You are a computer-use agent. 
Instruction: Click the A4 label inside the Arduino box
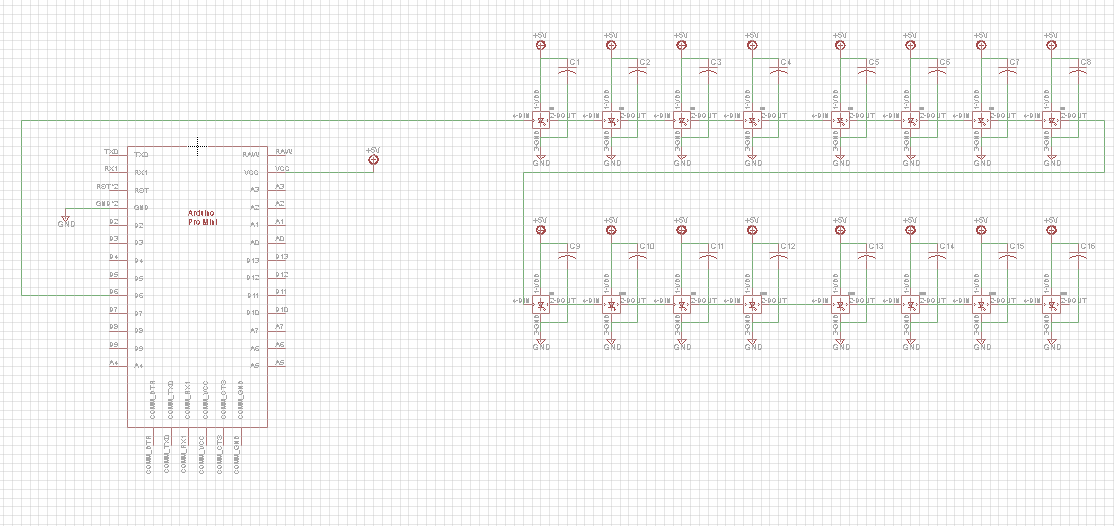(139, 366)
